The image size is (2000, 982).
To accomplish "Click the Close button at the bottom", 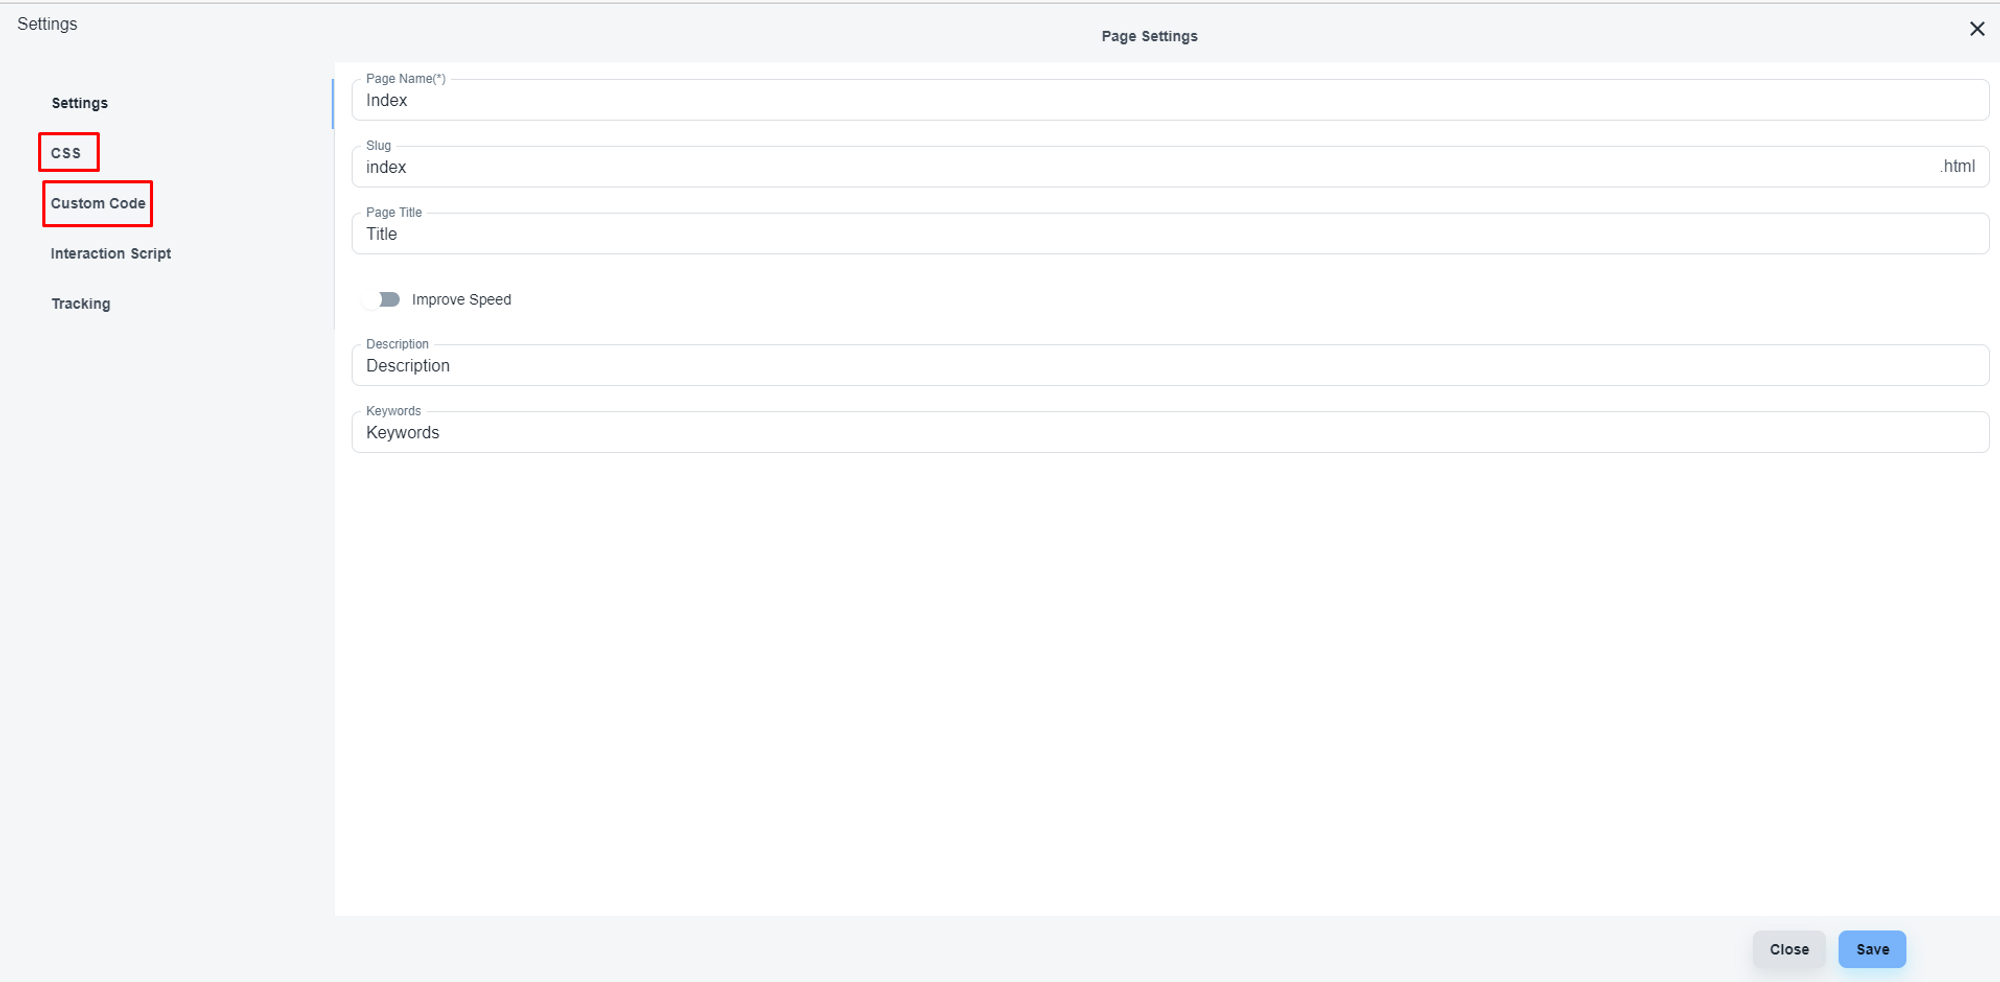I will 1788,949.
